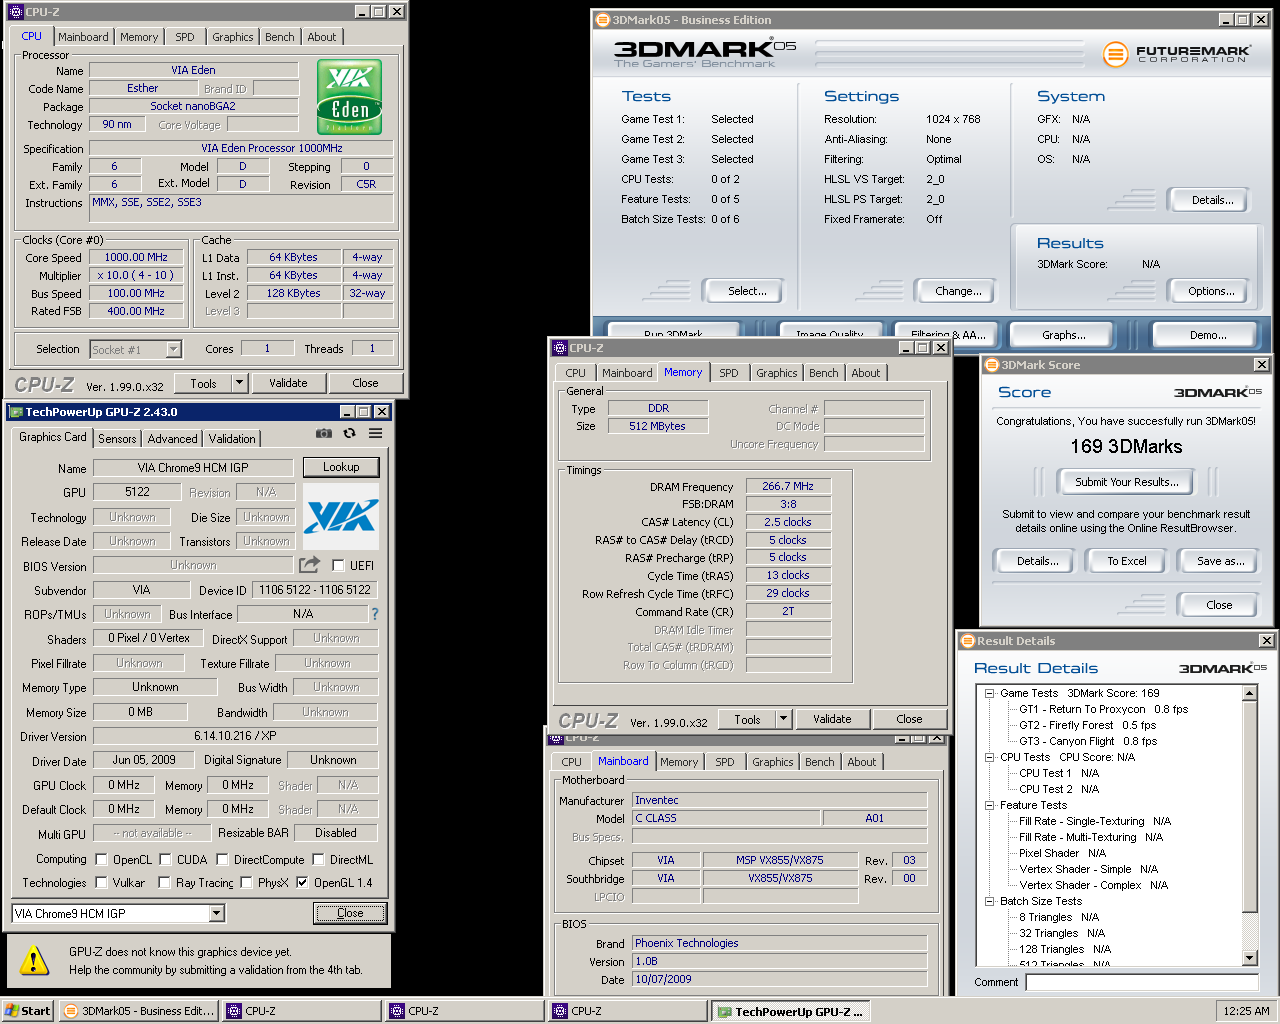Click the Windows Start button
The image size is (1280, 1024).
tap(28, 1011)
